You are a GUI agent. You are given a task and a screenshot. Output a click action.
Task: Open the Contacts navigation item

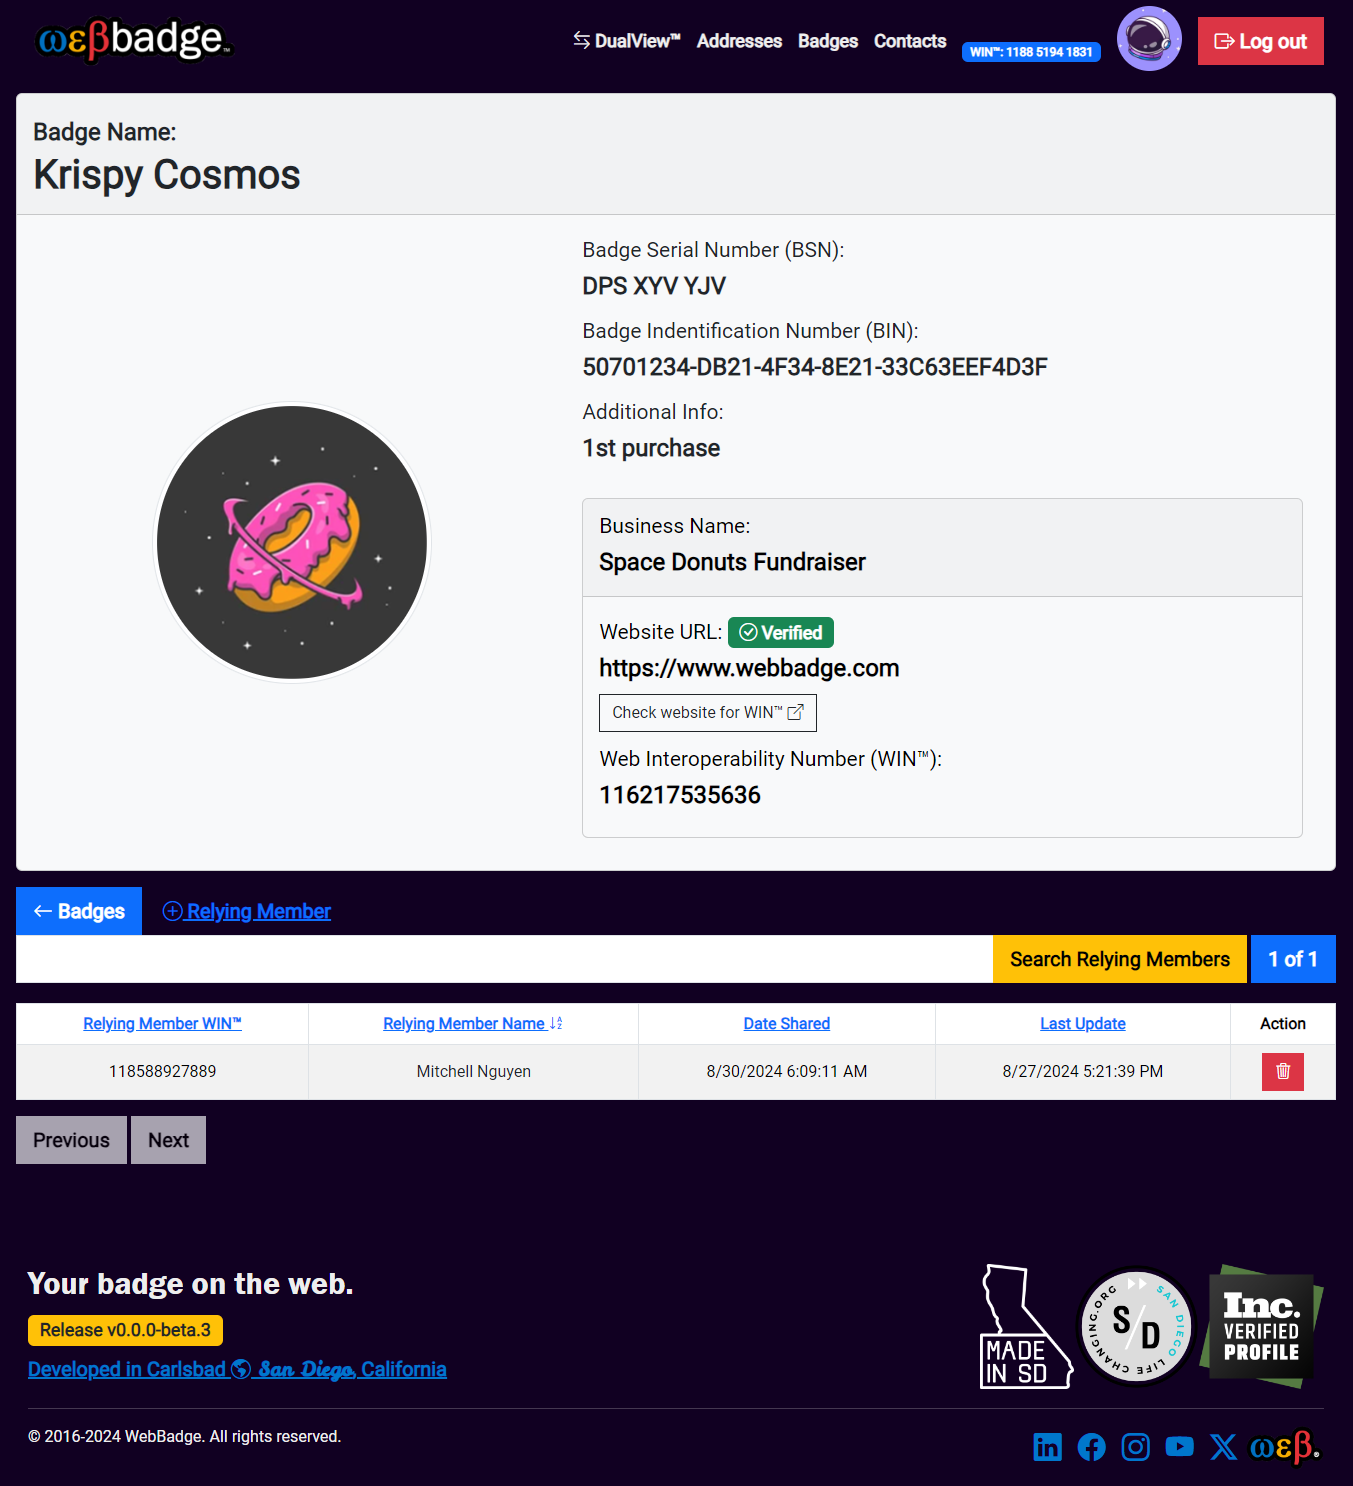click(909, 41)
